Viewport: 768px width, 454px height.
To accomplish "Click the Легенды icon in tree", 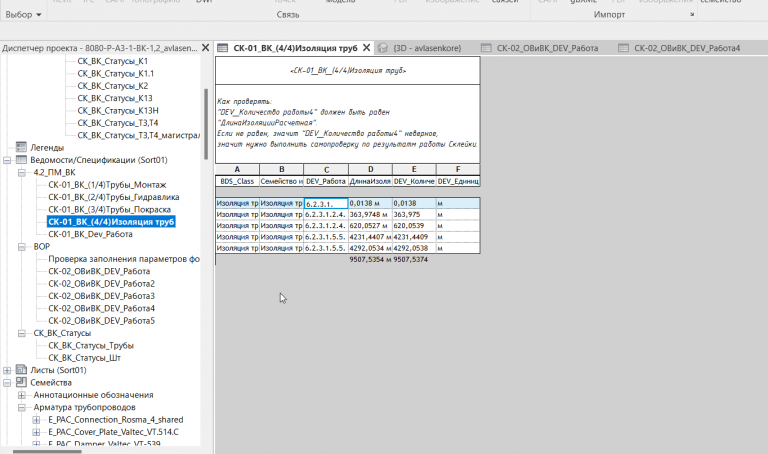I will click(x=21, y=147).
